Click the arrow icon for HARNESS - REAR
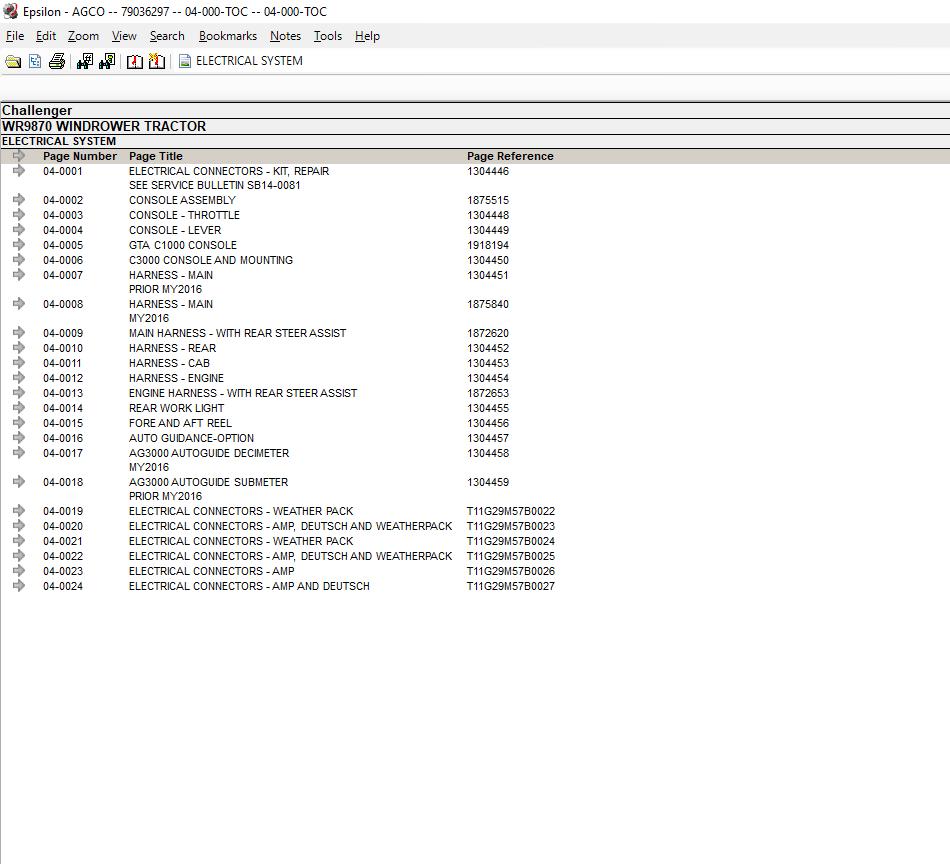Viewport: 950px width, 864px height. [x=19, y=348]
